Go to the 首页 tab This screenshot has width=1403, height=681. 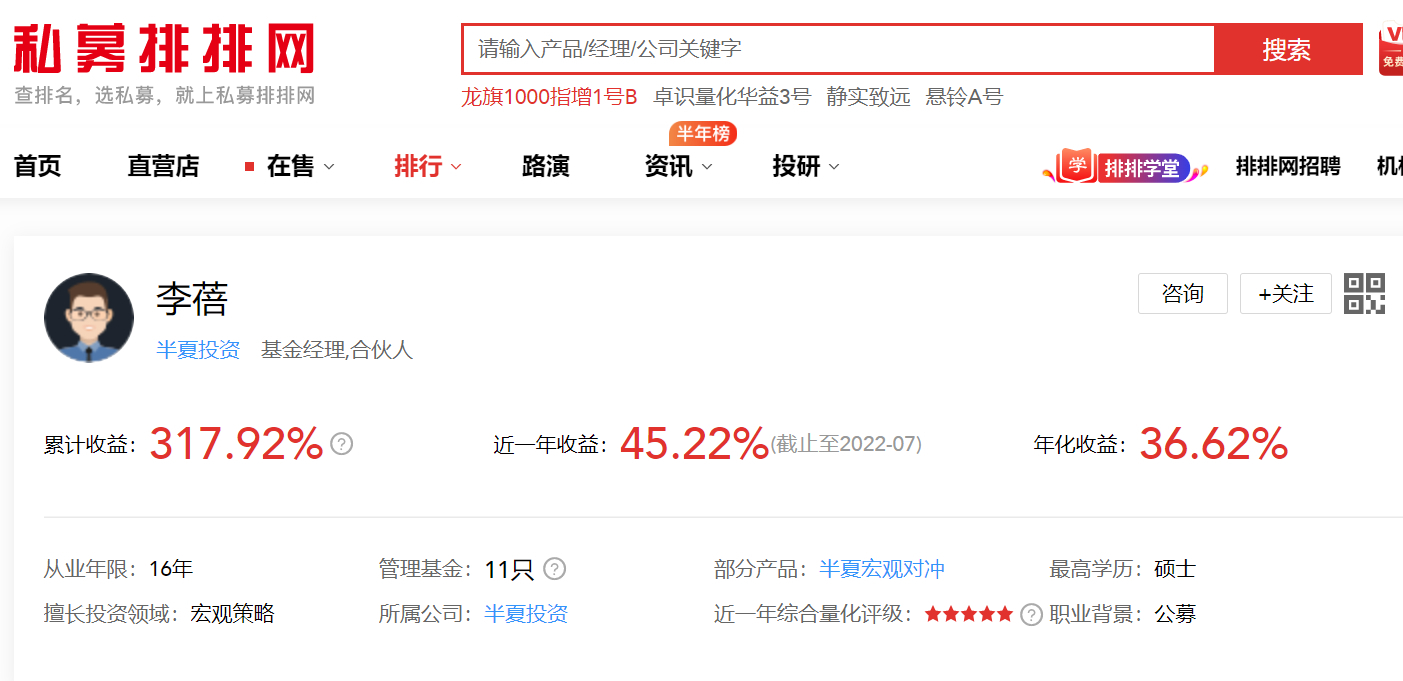point(38,166)
